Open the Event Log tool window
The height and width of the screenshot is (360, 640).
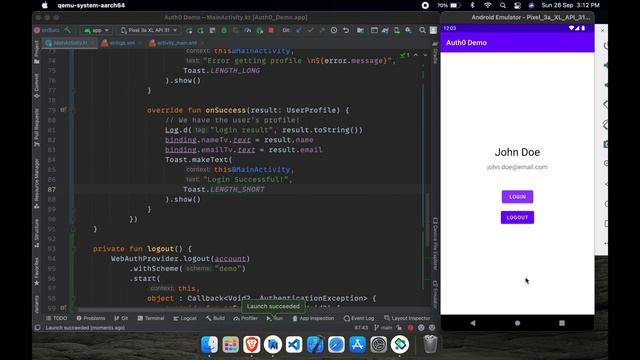pyautogui.click(x=359, y=318)
